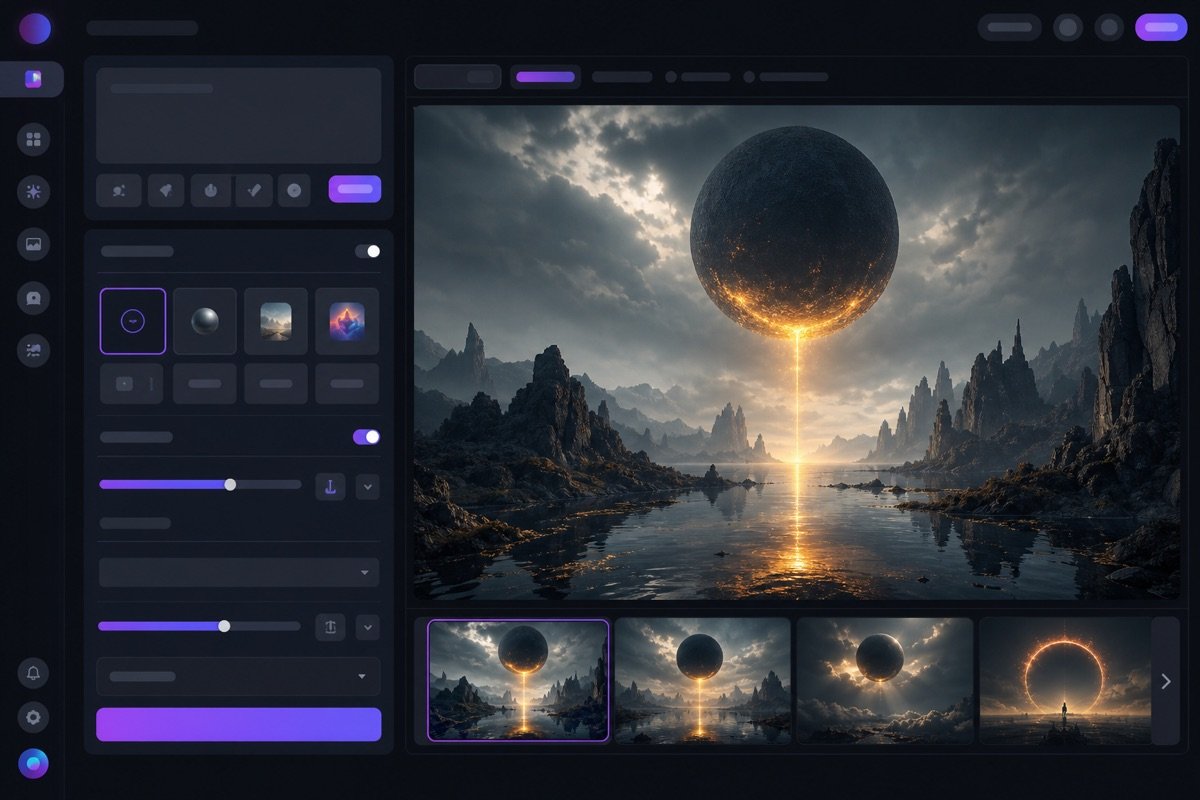Expand the chevron beside the upload-arrow icon
This screenshot has height=800, width=1200.
368,627
